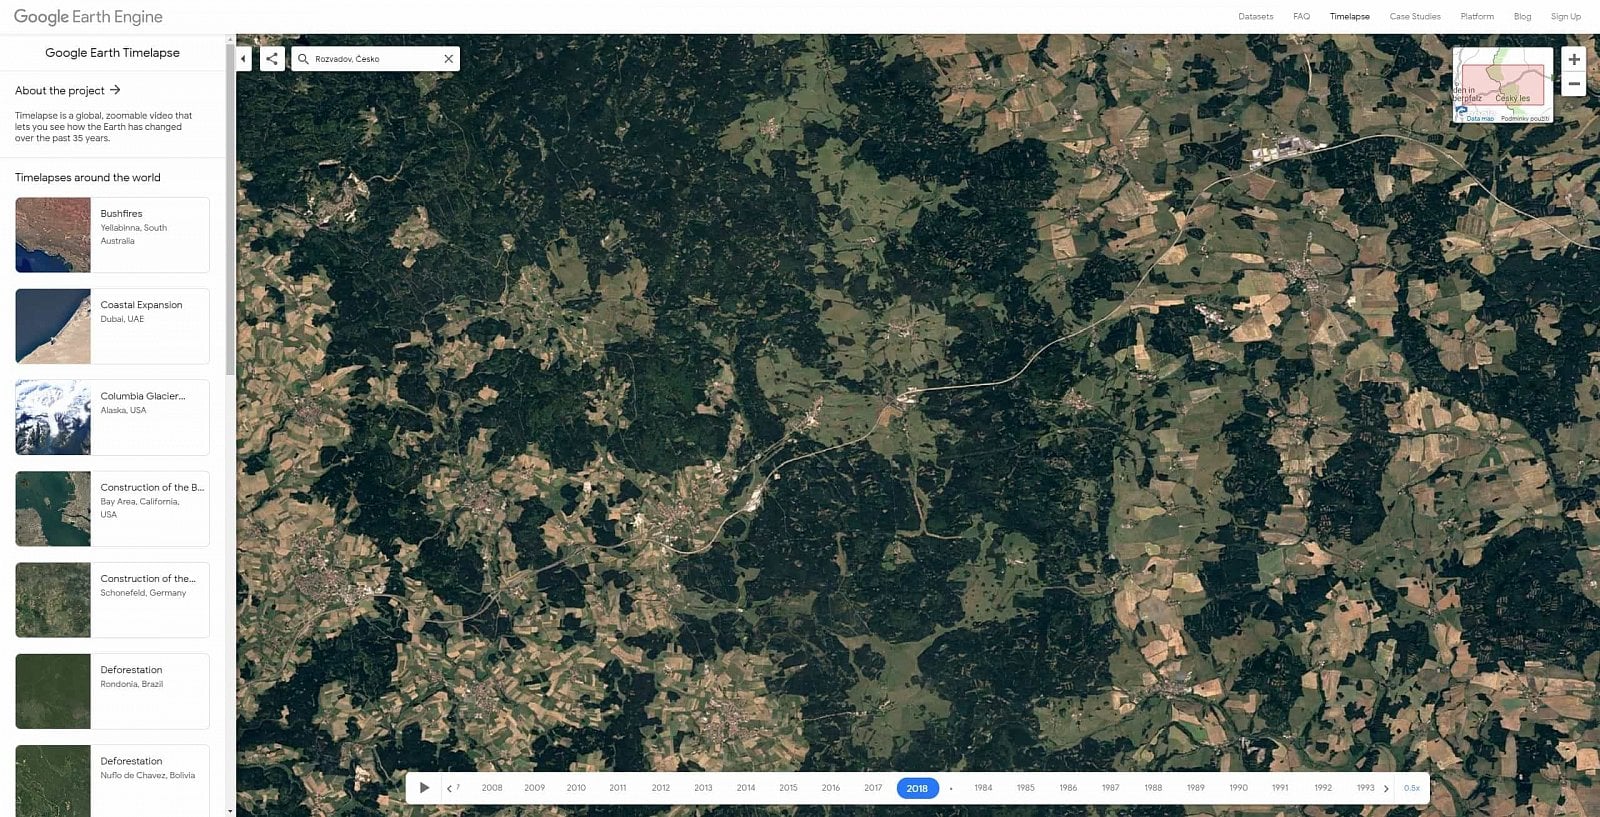Open Coastal Expansion Dubai card
1600x817 pixels.
tap(112, 326)
